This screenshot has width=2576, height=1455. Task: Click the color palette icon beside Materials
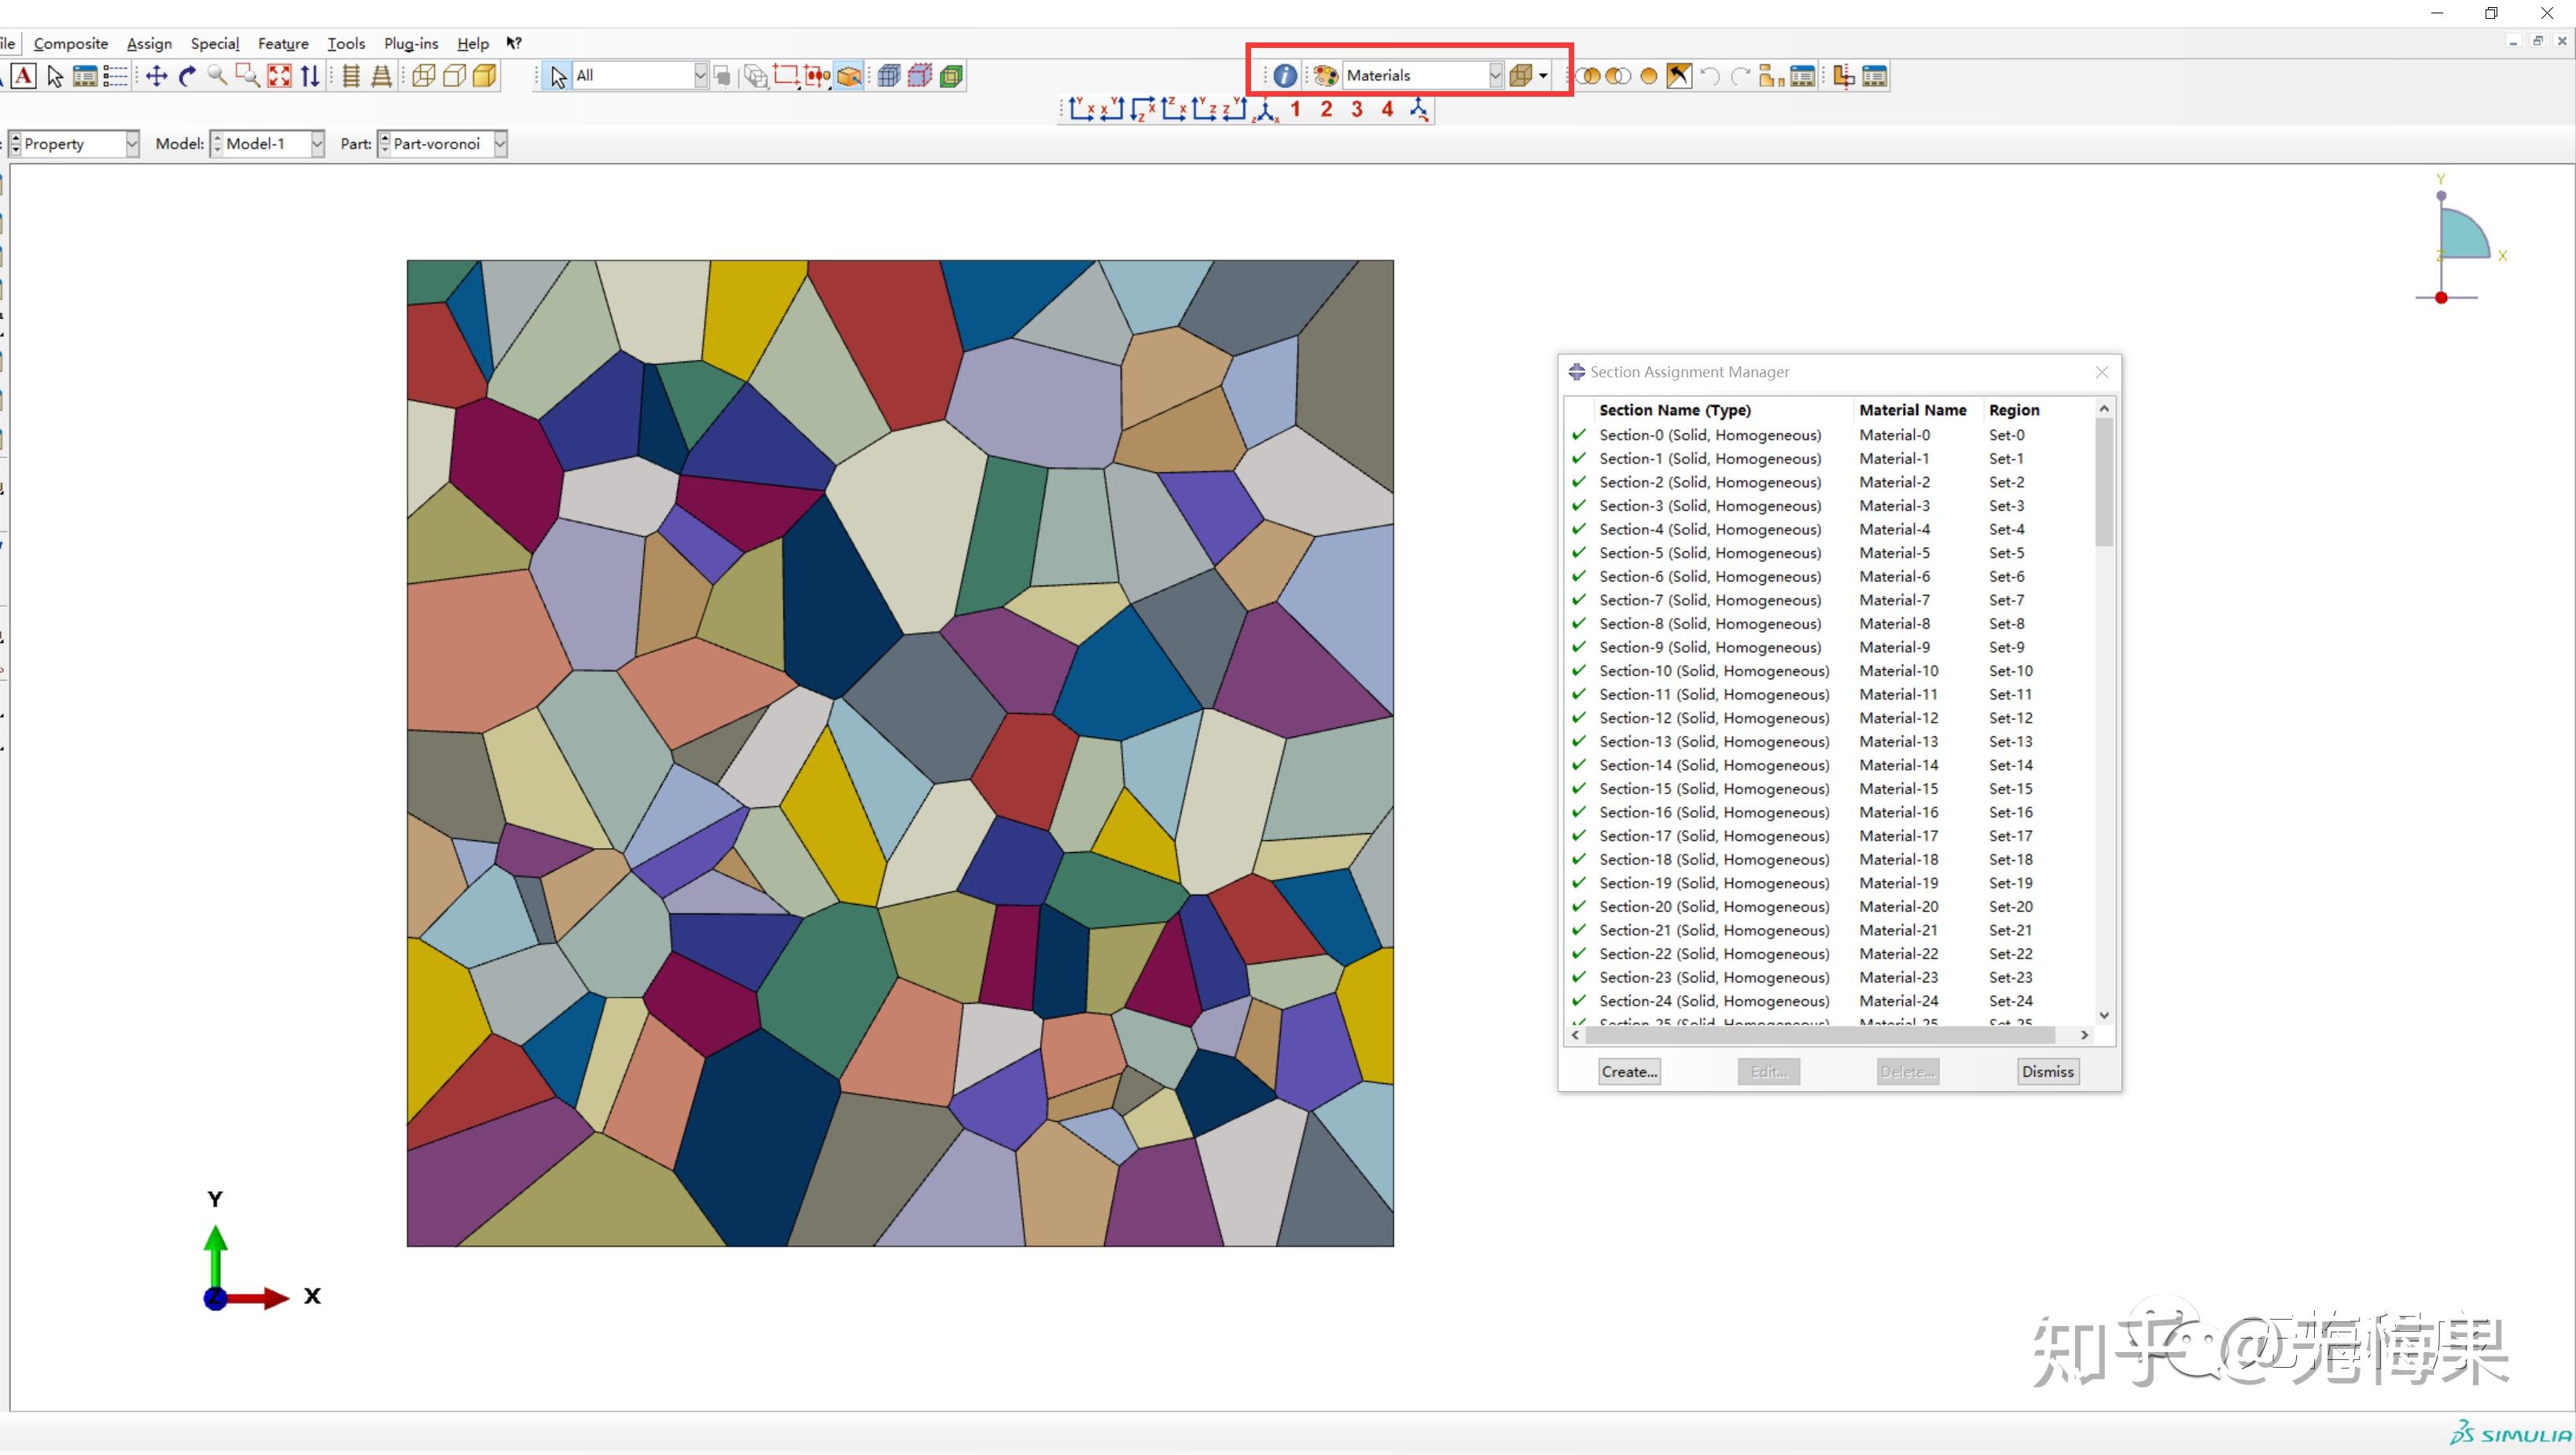[x=1325, y=76]
